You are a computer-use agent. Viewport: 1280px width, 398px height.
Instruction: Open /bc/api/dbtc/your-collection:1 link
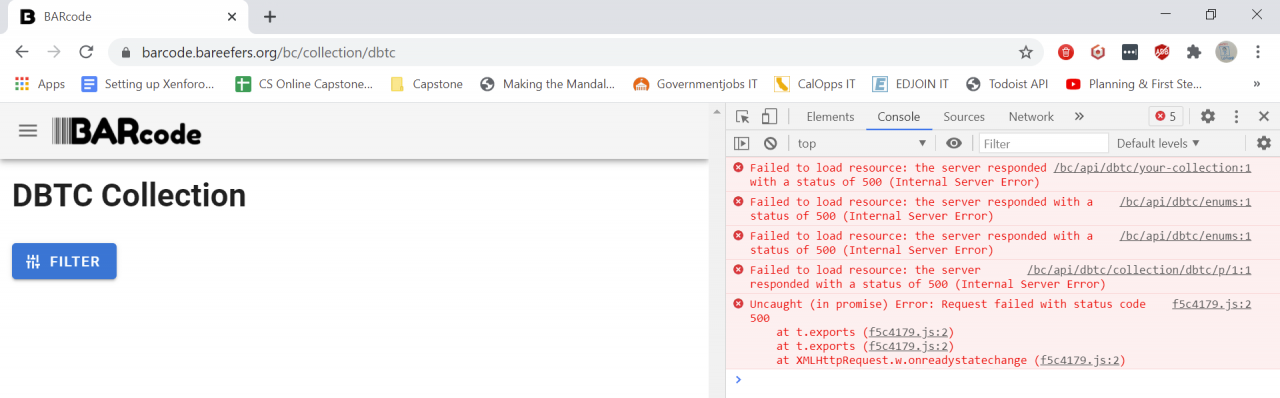pyautogui.click(x=1152, y=168)
